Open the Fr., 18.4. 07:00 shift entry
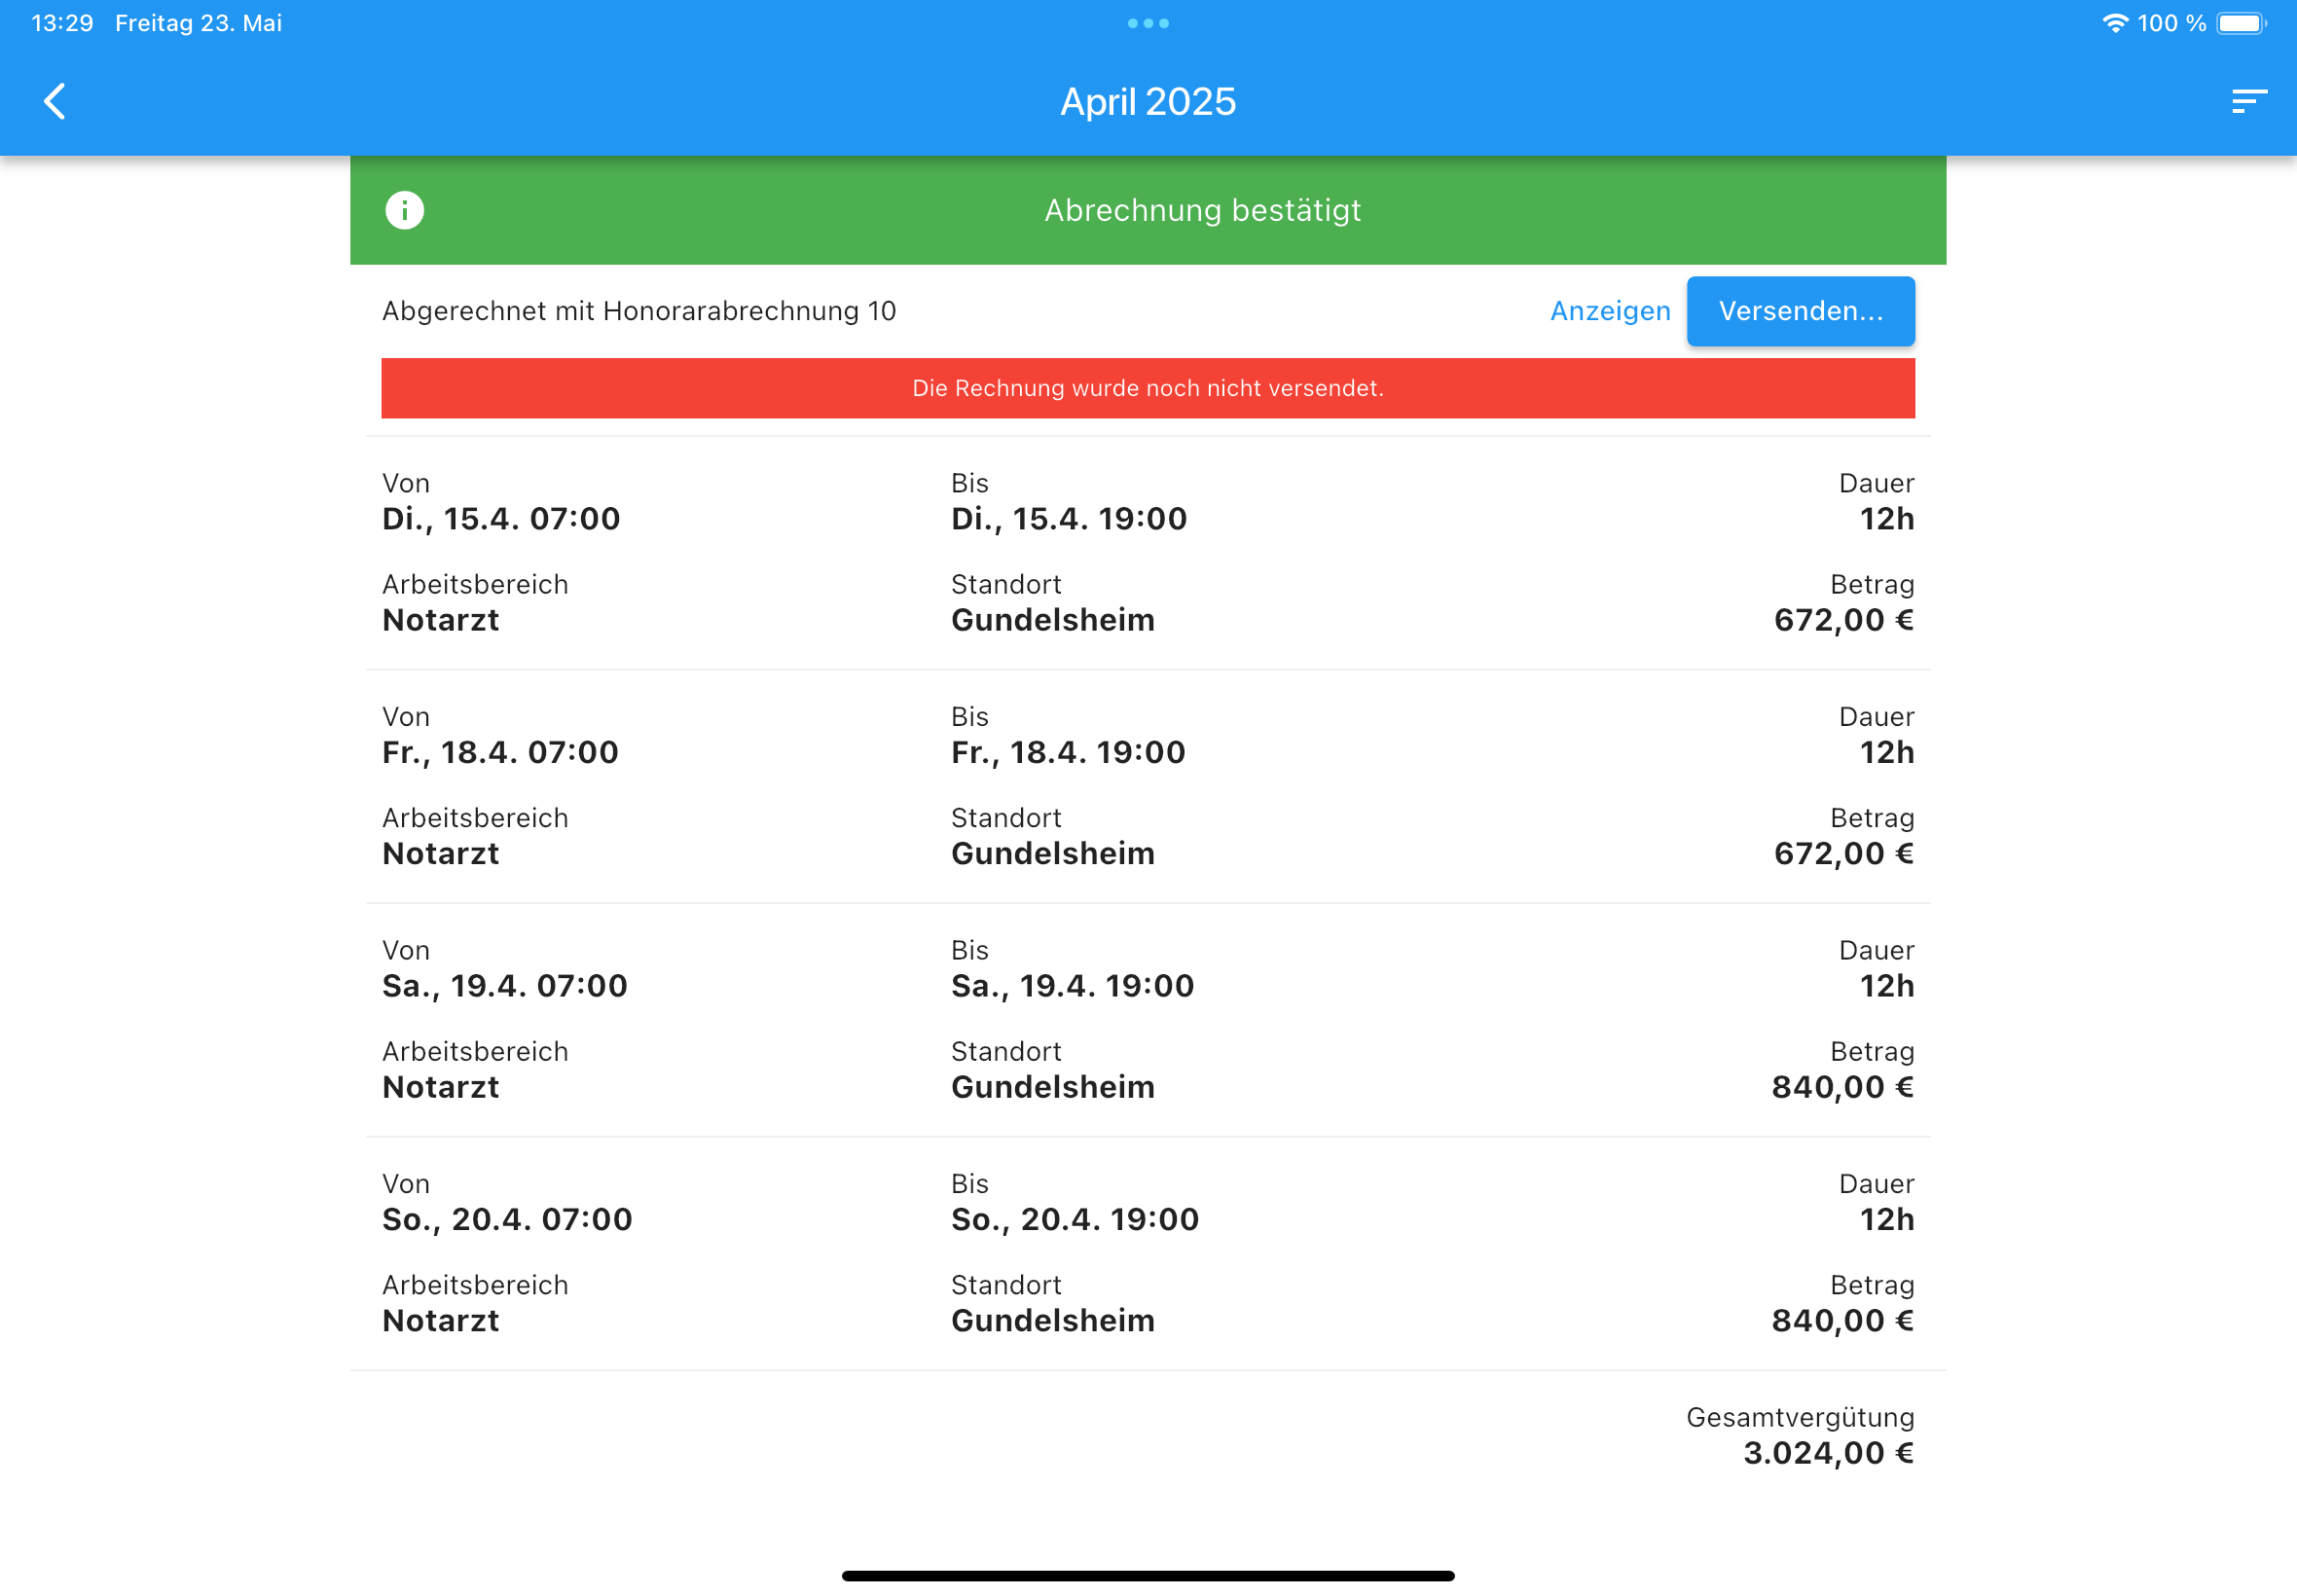This screenshot has height=1596, width=2297. pos(1148,786)
